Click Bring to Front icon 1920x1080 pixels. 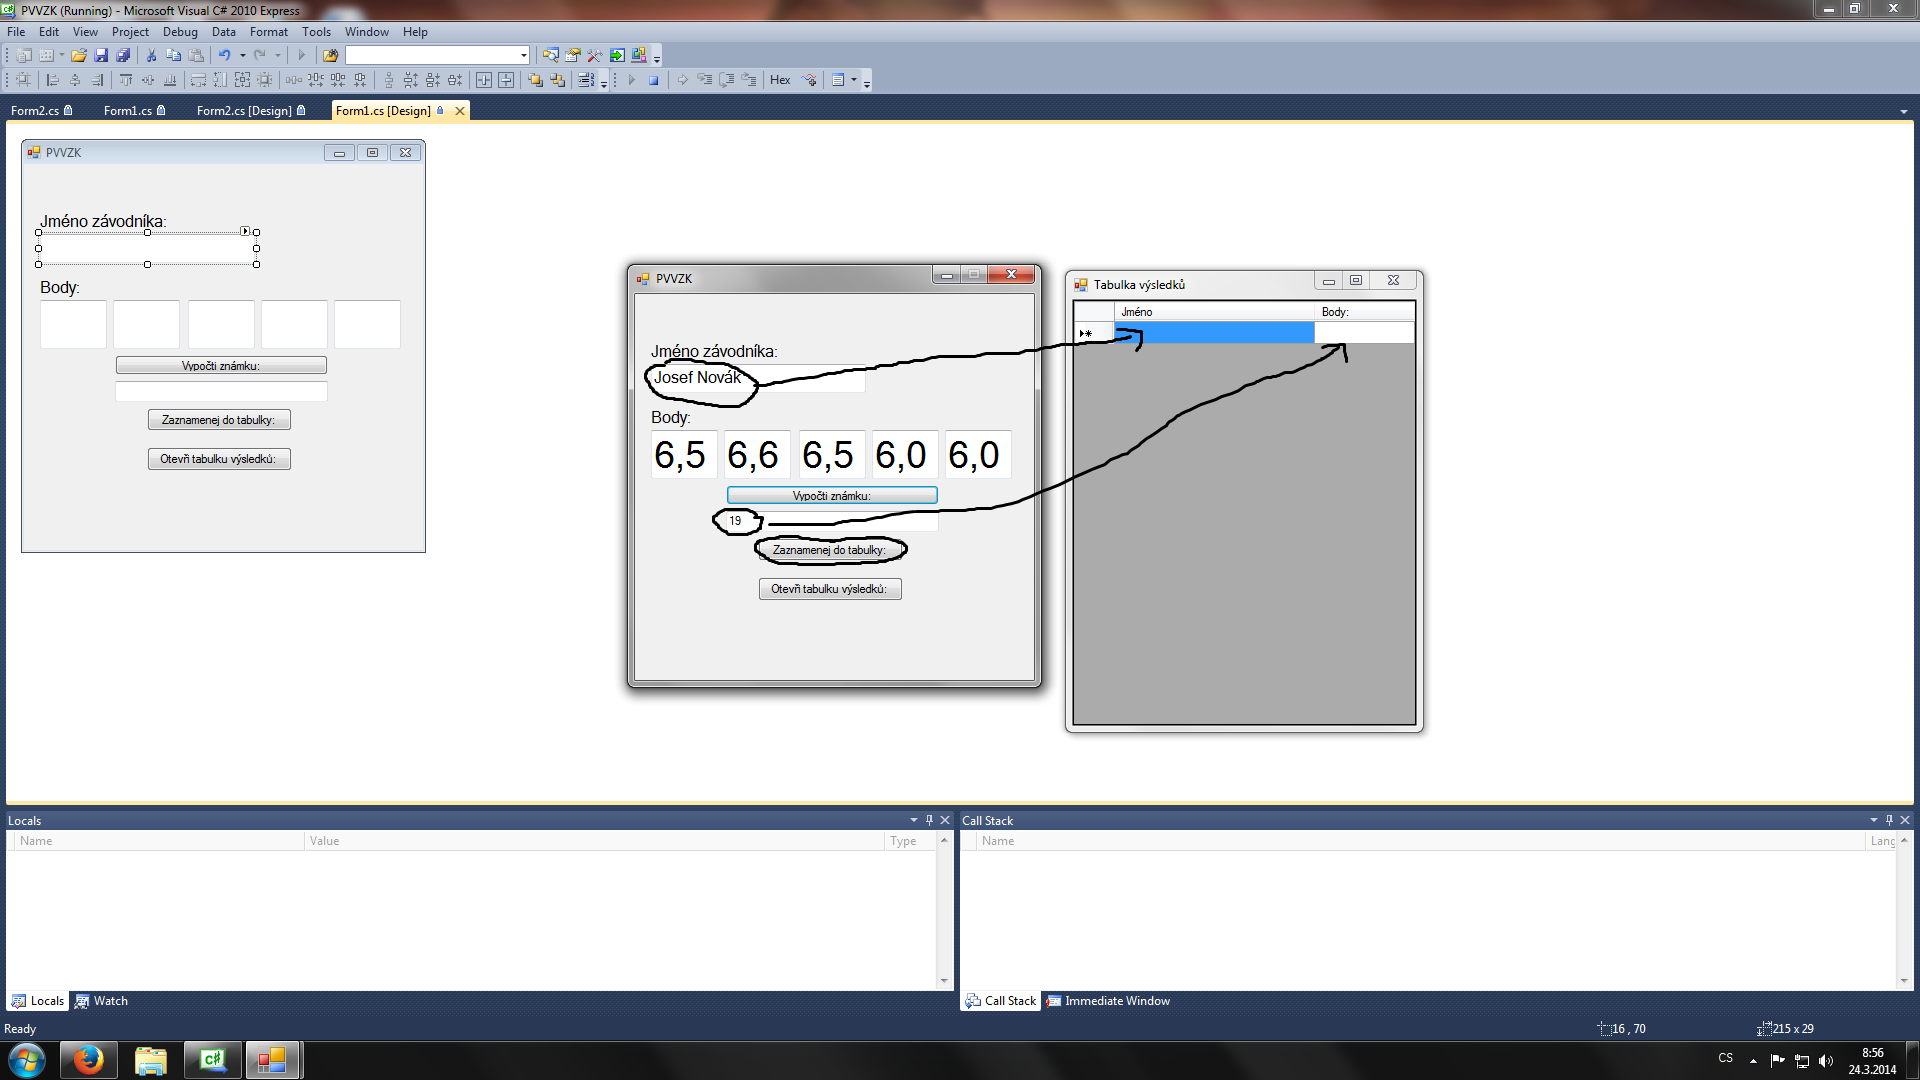535,80
